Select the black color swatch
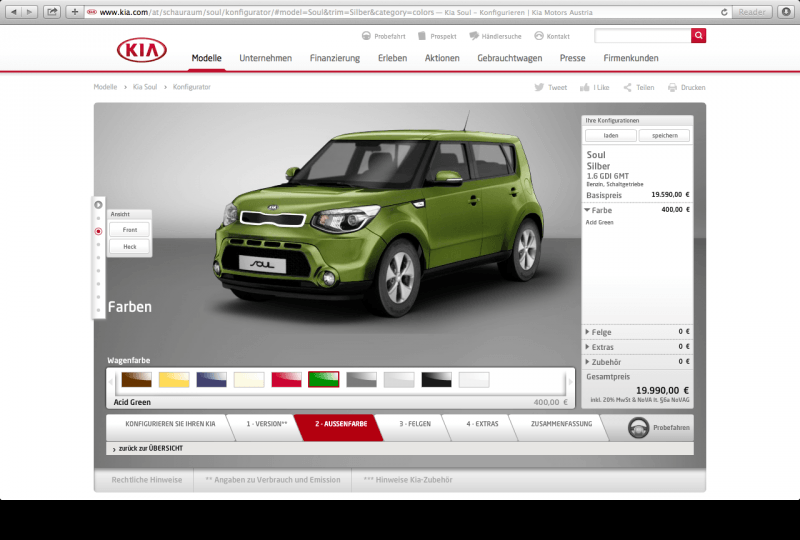800x540 pixels. [x=436, y=379]
